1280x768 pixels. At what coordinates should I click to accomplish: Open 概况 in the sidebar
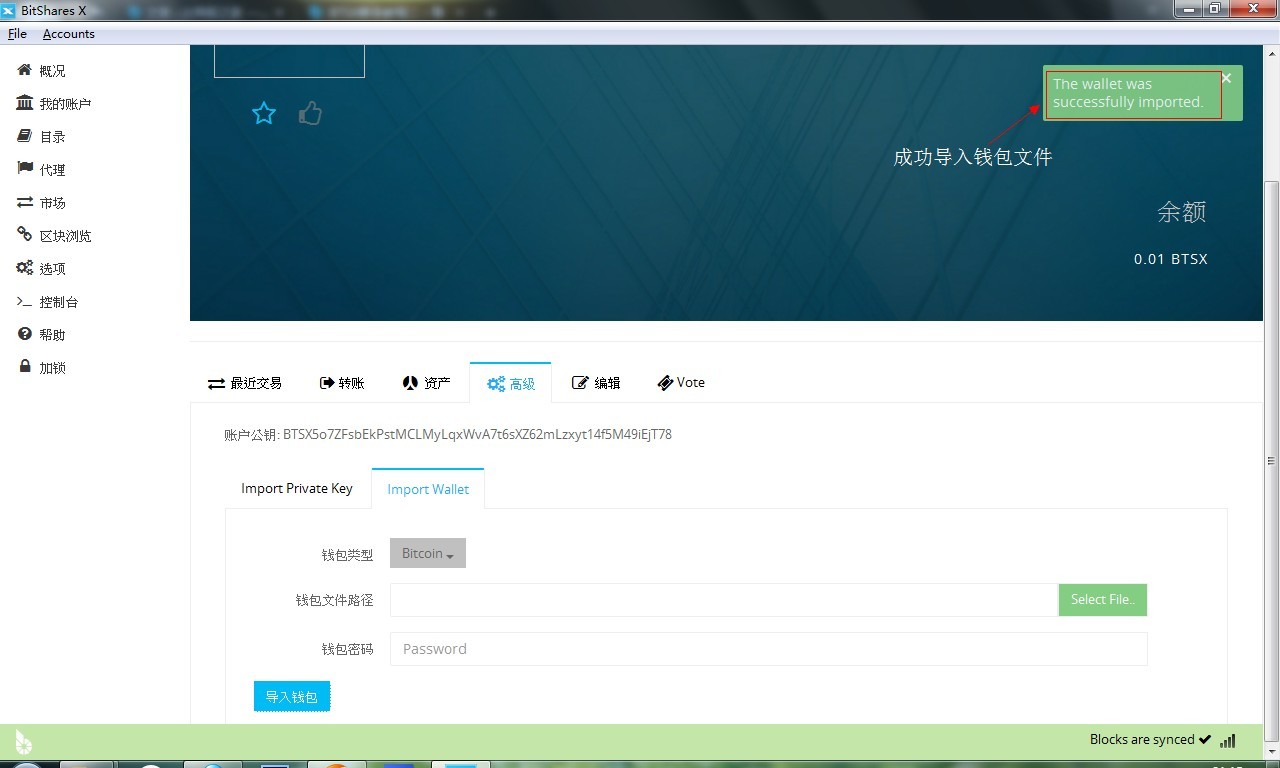click(x=52, y=71)
